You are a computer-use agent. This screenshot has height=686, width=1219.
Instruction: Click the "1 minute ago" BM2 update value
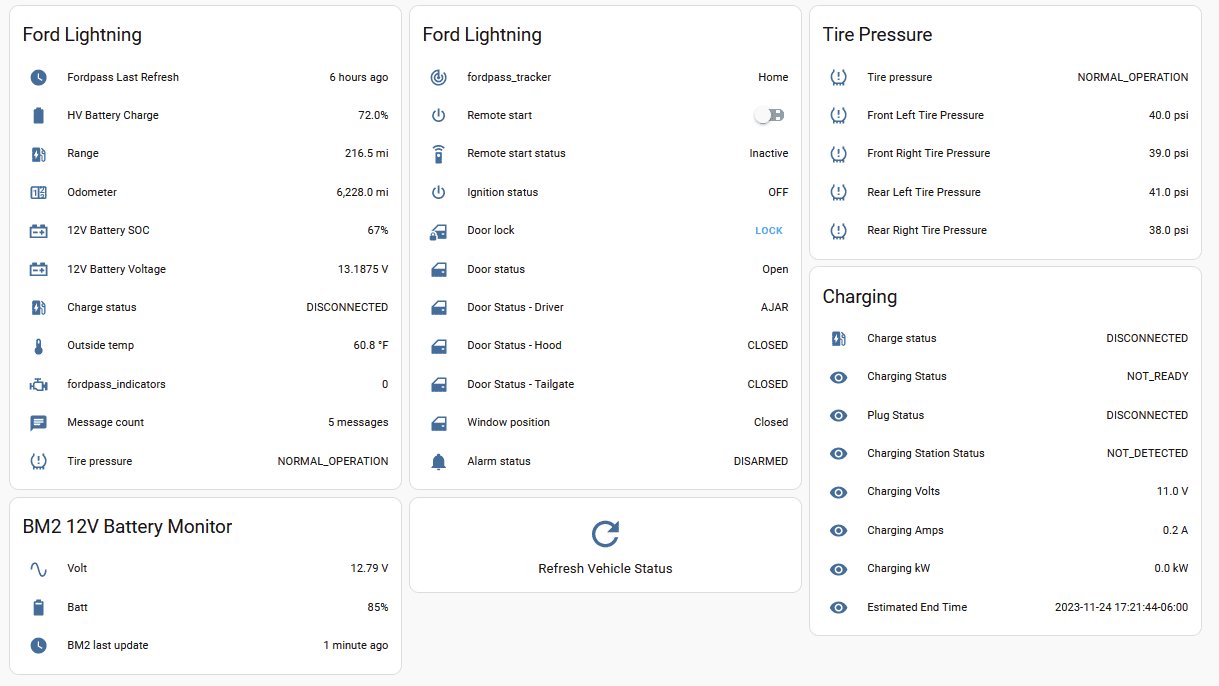click(356, 646)
